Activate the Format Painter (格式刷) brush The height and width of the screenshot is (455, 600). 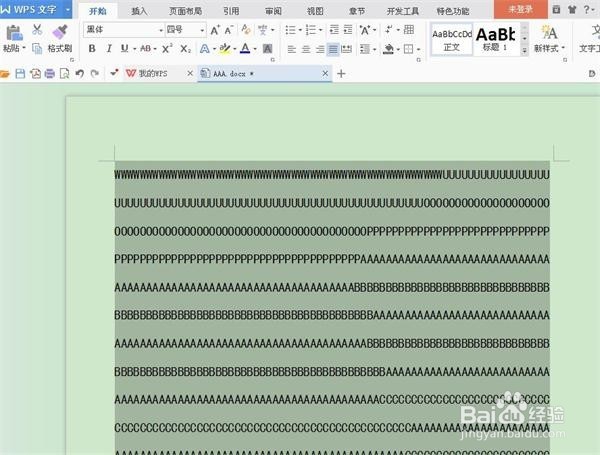coord(60,33)
